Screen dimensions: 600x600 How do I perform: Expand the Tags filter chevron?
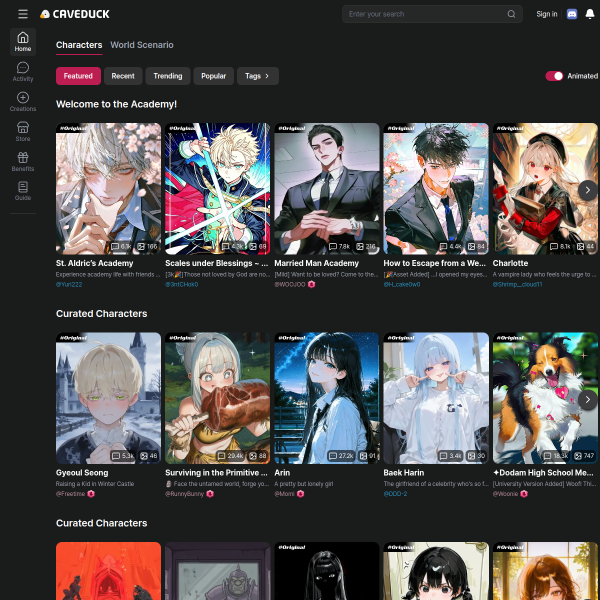coord(267,76)
